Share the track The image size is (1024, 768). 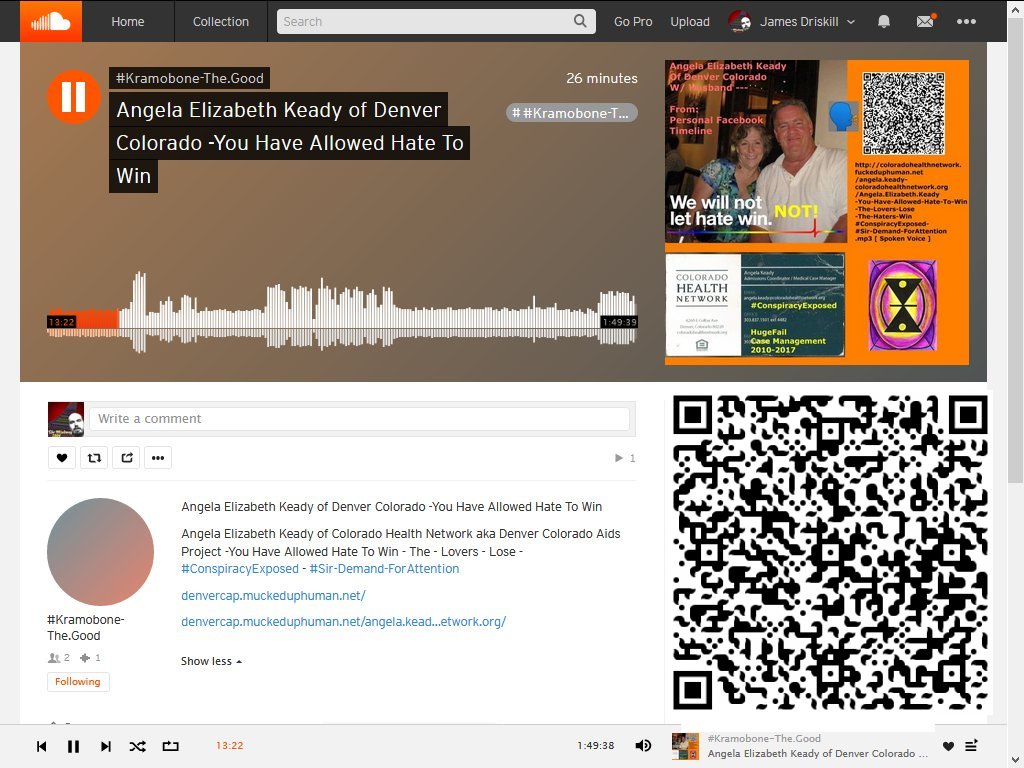tap(126, 458)
